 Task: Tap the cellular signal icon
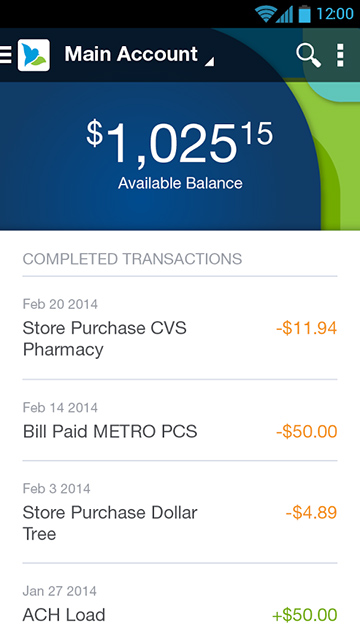point(285,14)
